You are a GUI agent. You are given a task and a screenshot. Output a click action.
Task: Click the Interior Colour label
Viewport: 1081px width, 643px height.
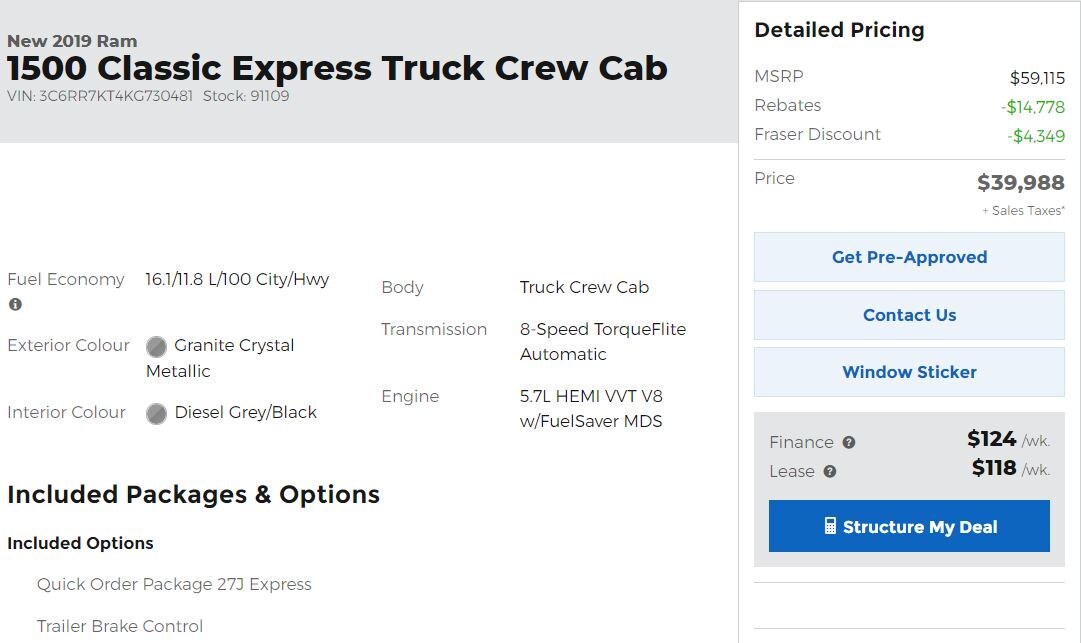coord(66,412)
